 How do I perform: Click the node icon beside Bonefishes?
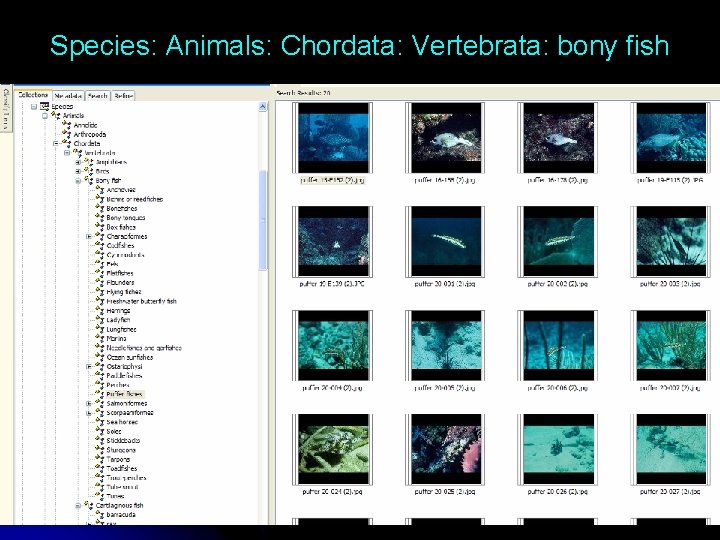[100, 208]
